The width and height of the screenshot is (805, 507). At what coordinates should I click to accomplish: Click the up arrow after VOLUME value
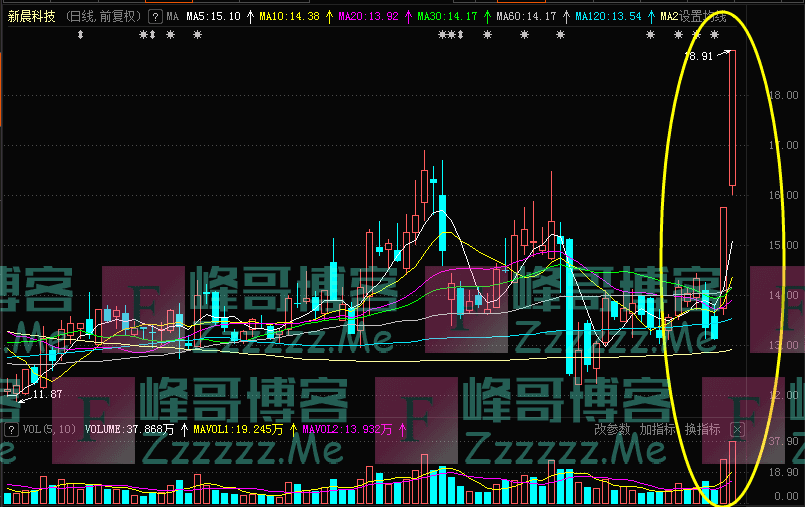[x=183, y=429]
